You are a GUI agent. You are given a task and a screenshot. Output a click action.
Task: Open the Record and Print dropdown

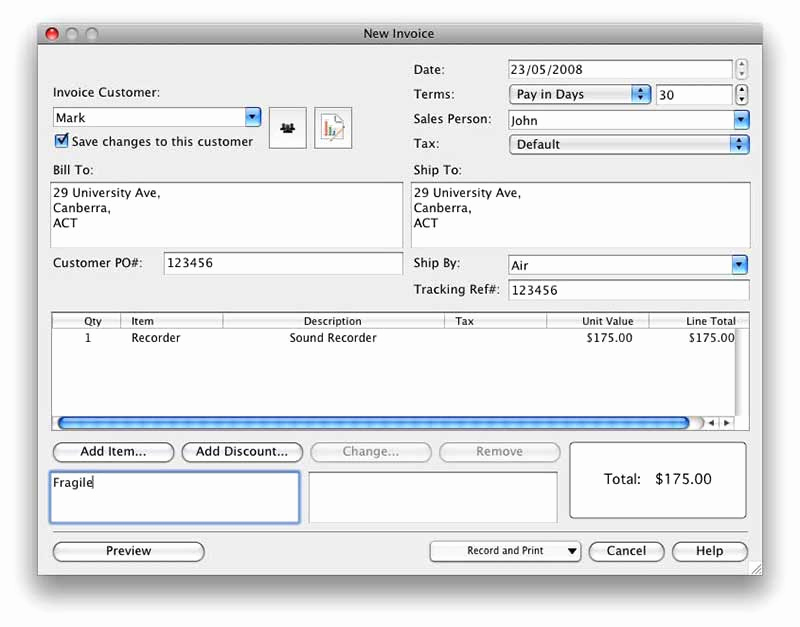click(505, 551)
